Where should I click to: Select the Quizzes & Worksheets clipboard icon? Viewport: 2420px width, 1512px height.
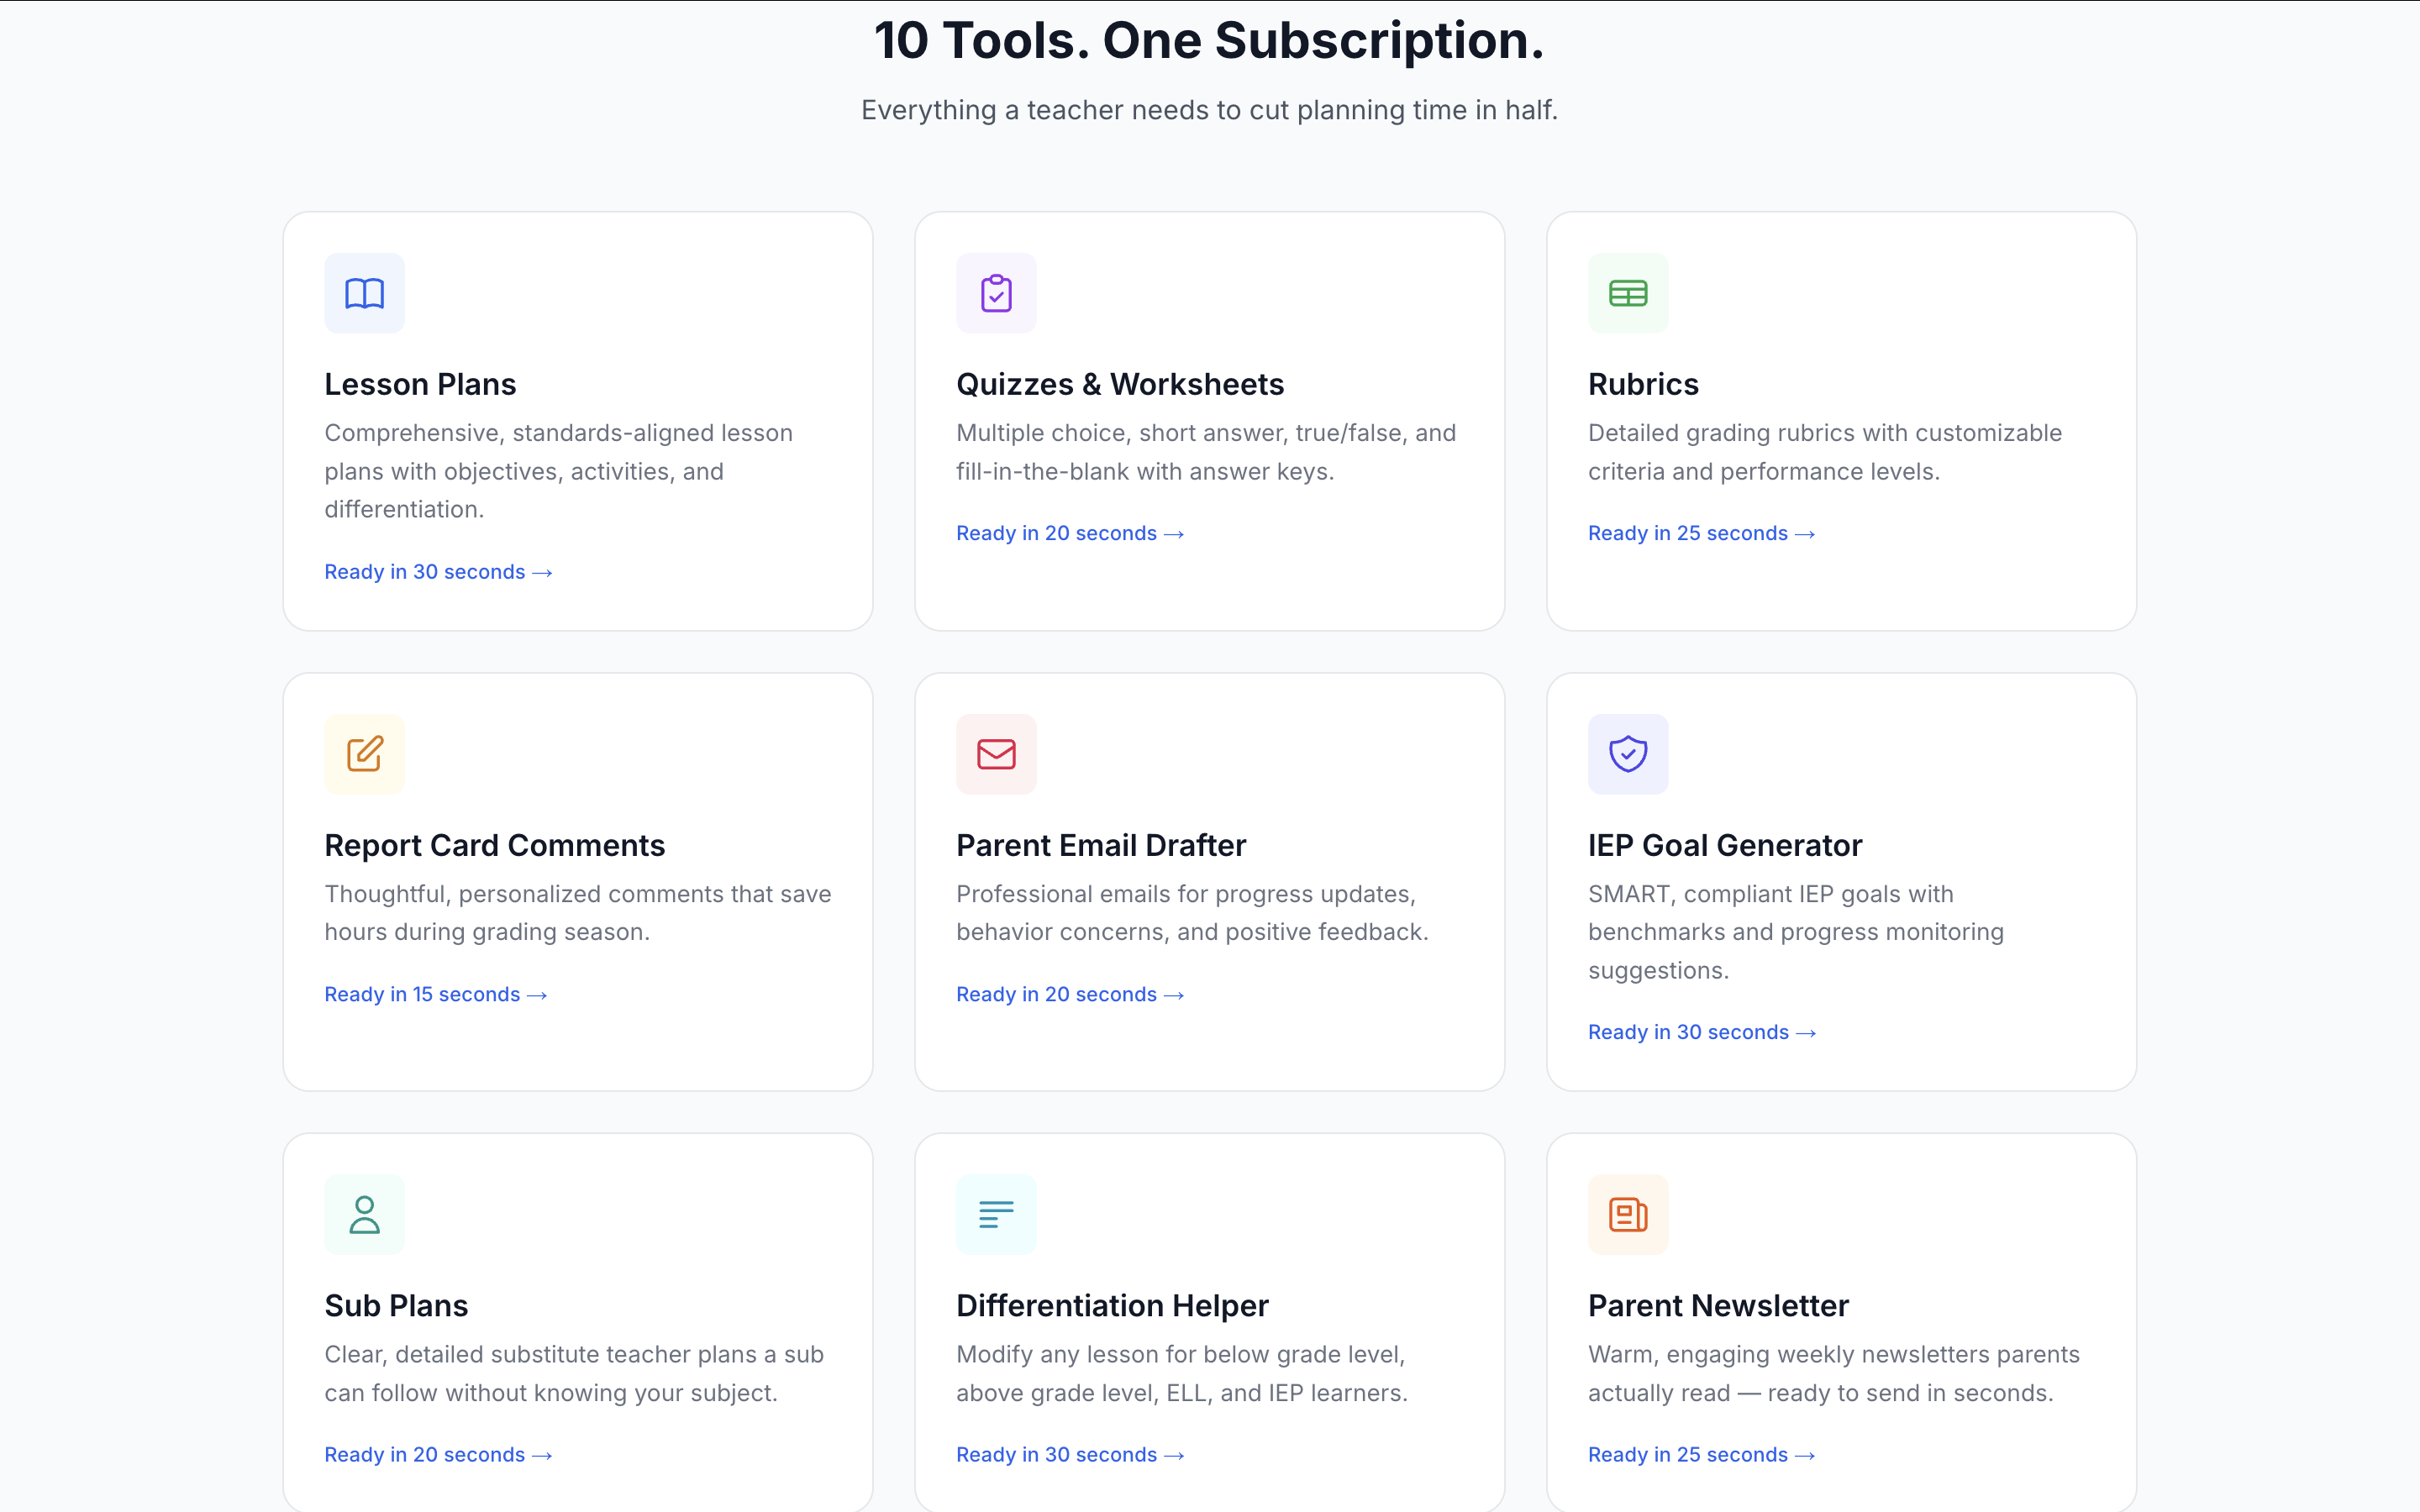coord(996,292)
